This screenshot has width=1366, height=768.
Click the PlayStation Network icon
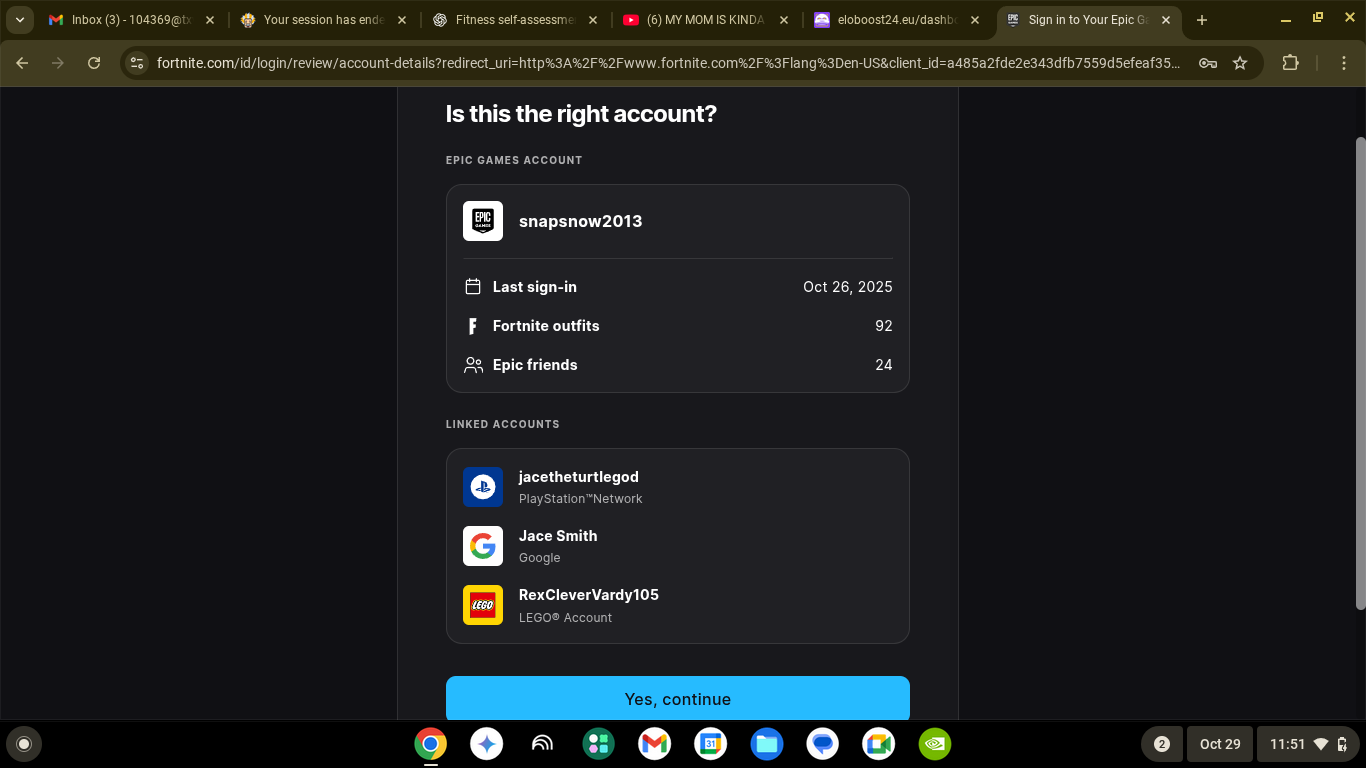[x=483, y=487]
